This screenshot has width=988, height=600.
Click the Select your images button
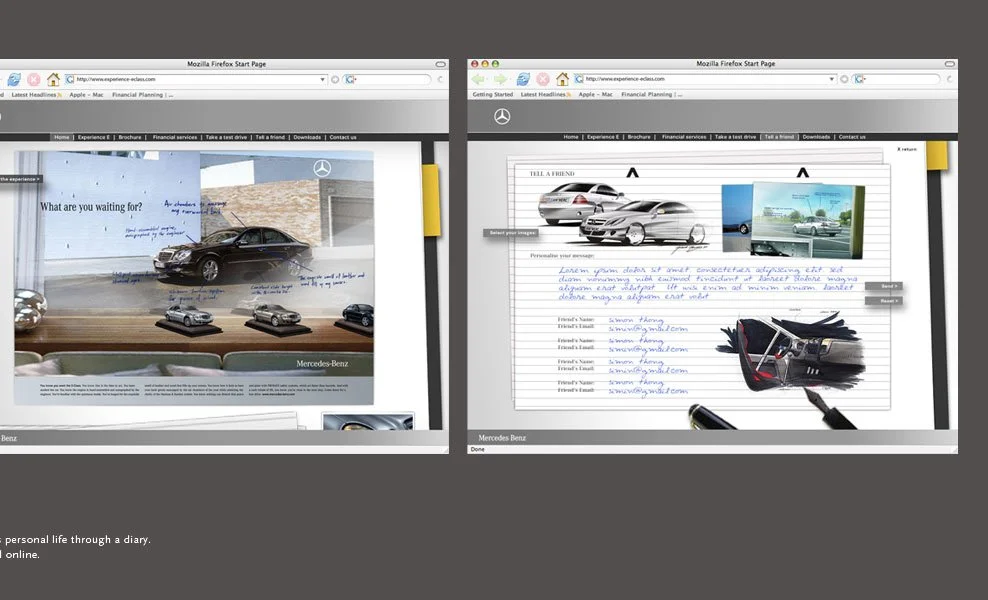tap(511, 233)
